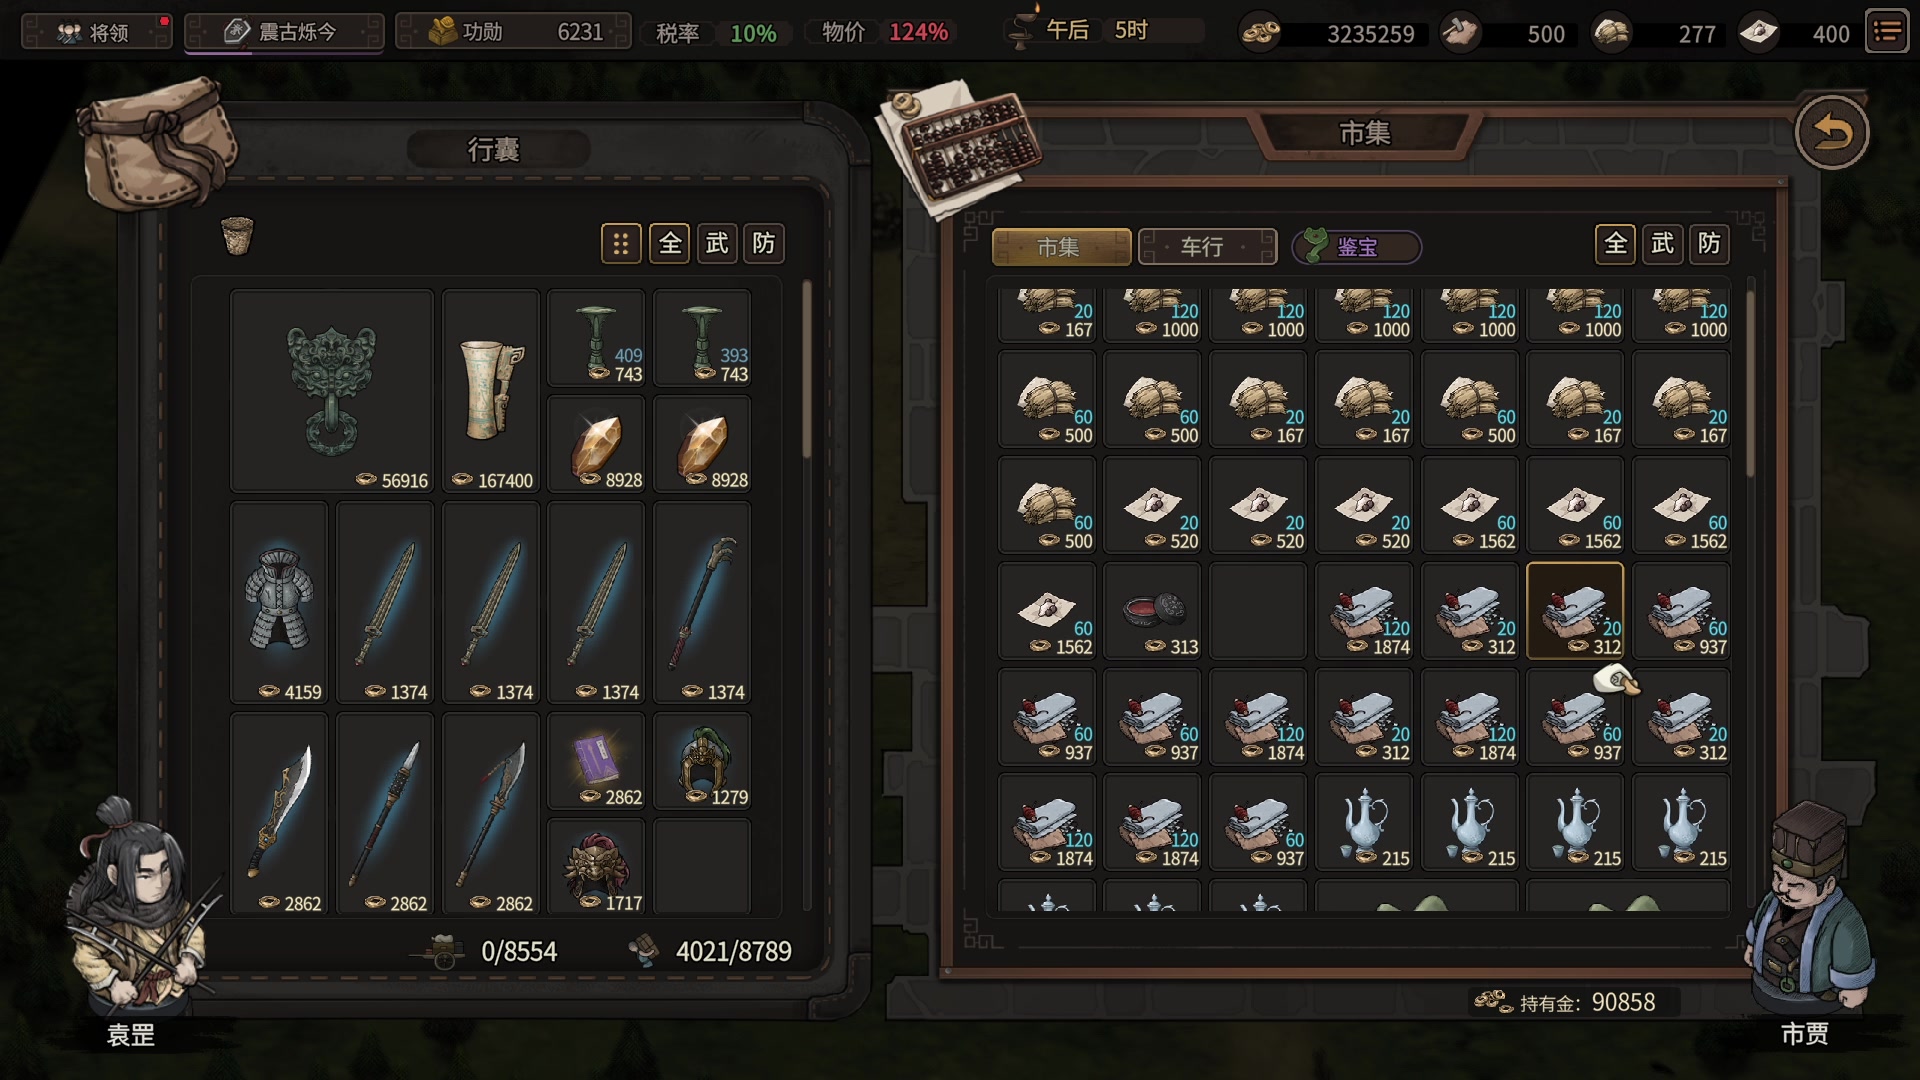Open the 将领 generals menu
Viewport: 1920px width, 1080px height.
click(x=97, y=32)
